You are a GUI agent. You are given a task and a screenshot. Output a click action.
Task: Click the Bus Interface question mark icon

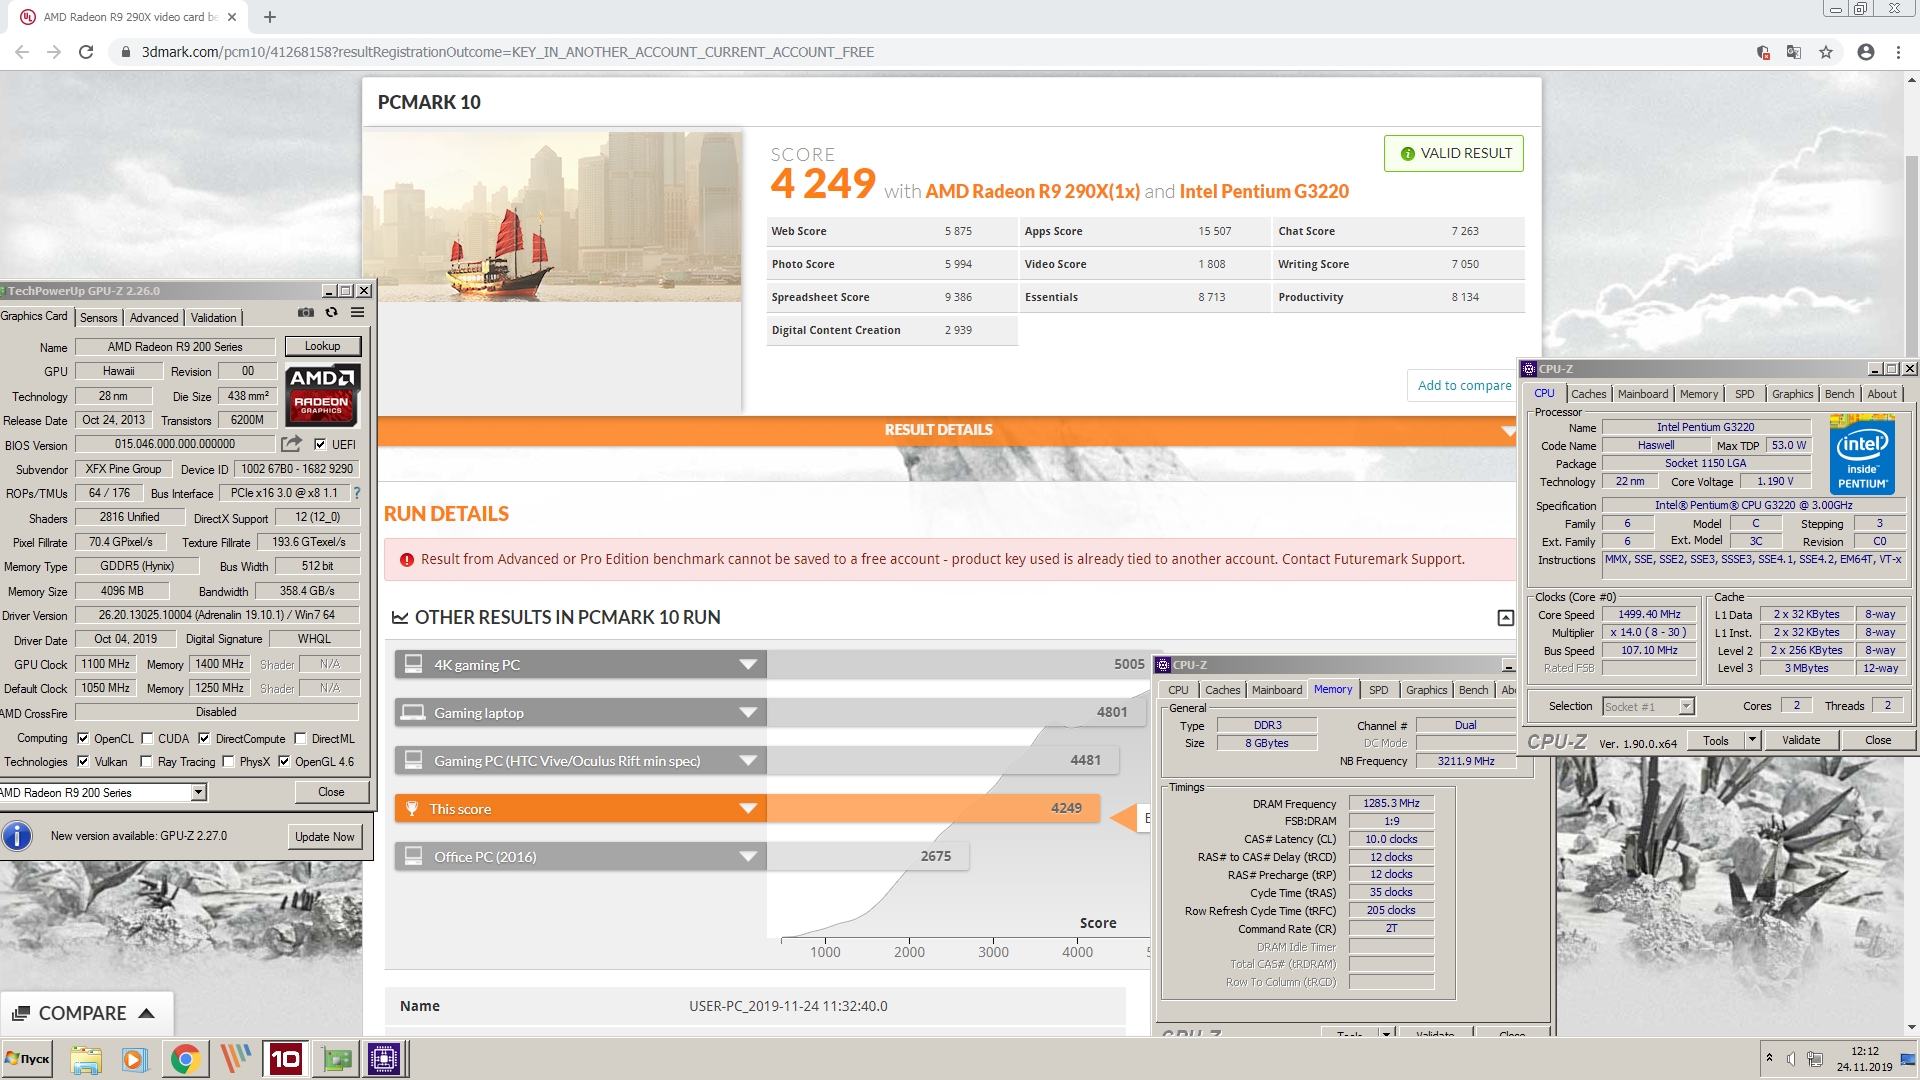(x=357, y=493)
